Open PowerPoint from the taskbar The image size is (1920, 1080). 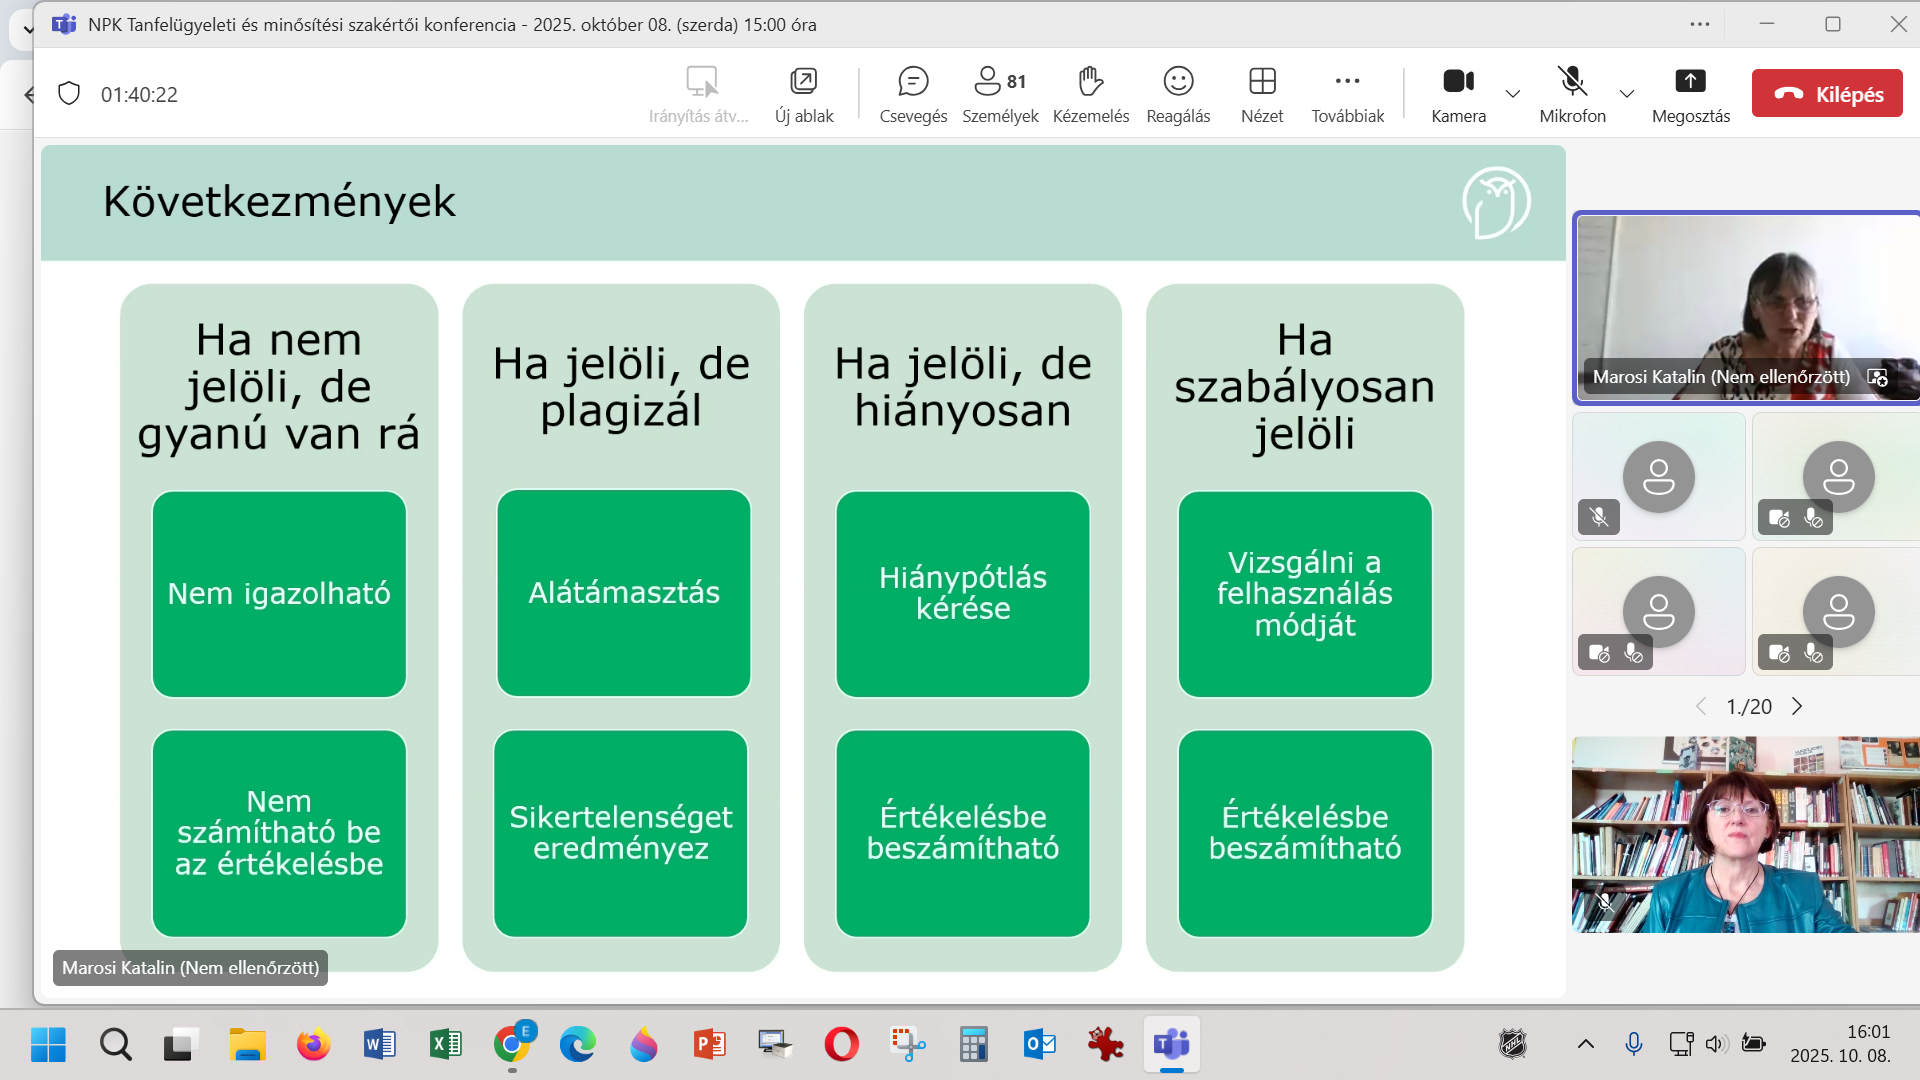(709, 1045)
